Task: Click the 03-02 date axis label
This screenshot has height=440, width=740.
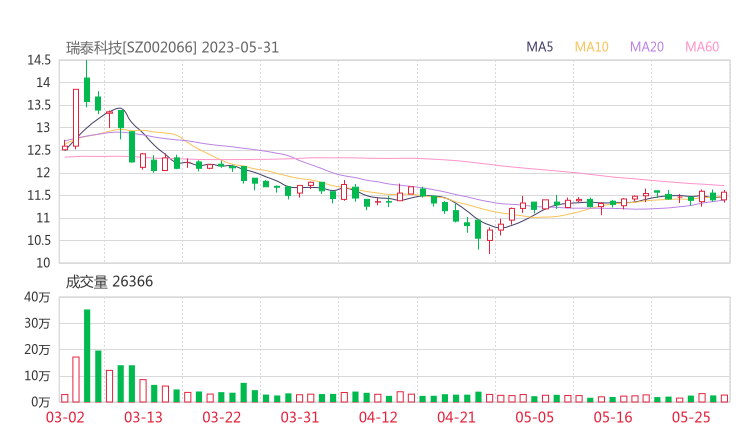Action: pos(65,417)
